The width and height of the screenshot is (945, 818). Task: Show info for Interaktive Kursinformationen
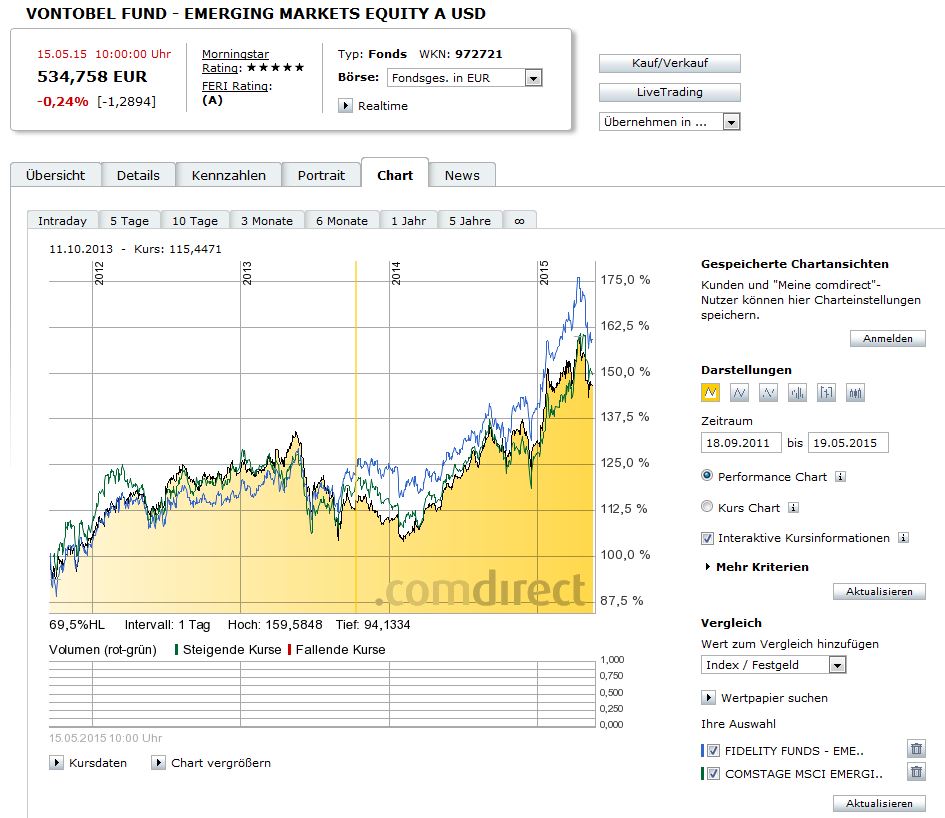(x=903, y=538)
